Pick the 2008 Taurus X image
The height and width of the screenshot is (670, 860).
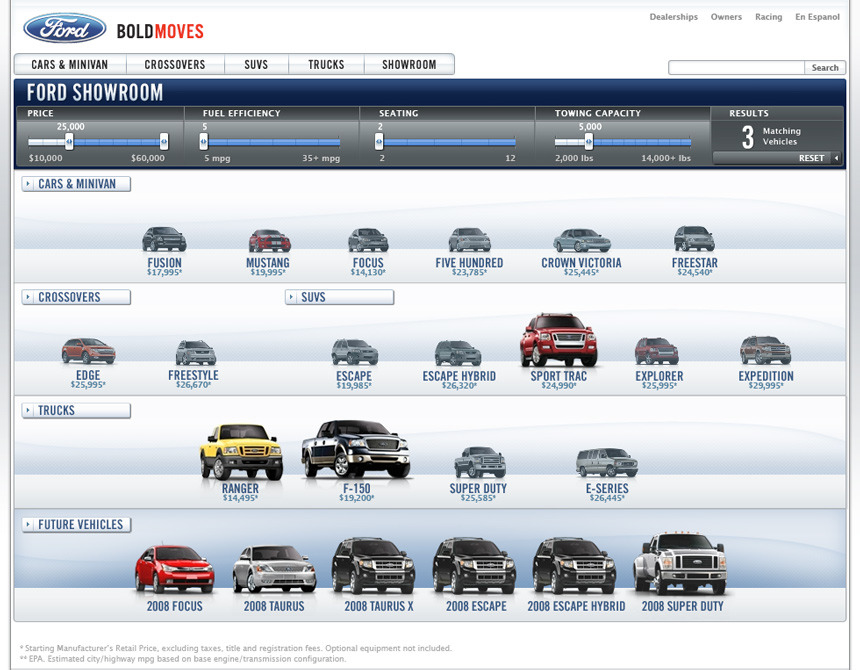point(373,566)
